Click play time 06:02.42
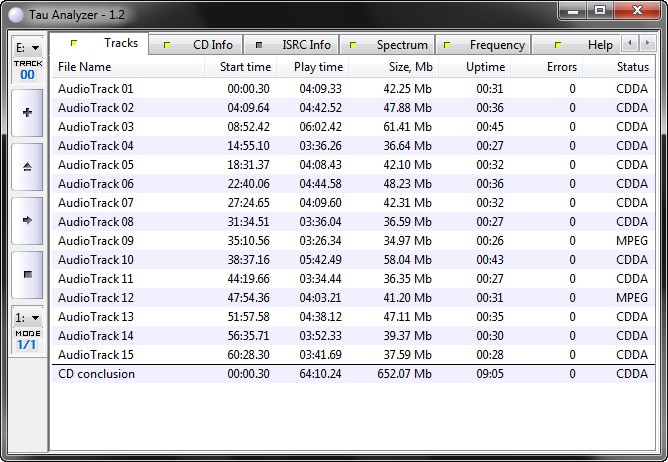The image size is (668, 462). [320, 127]
